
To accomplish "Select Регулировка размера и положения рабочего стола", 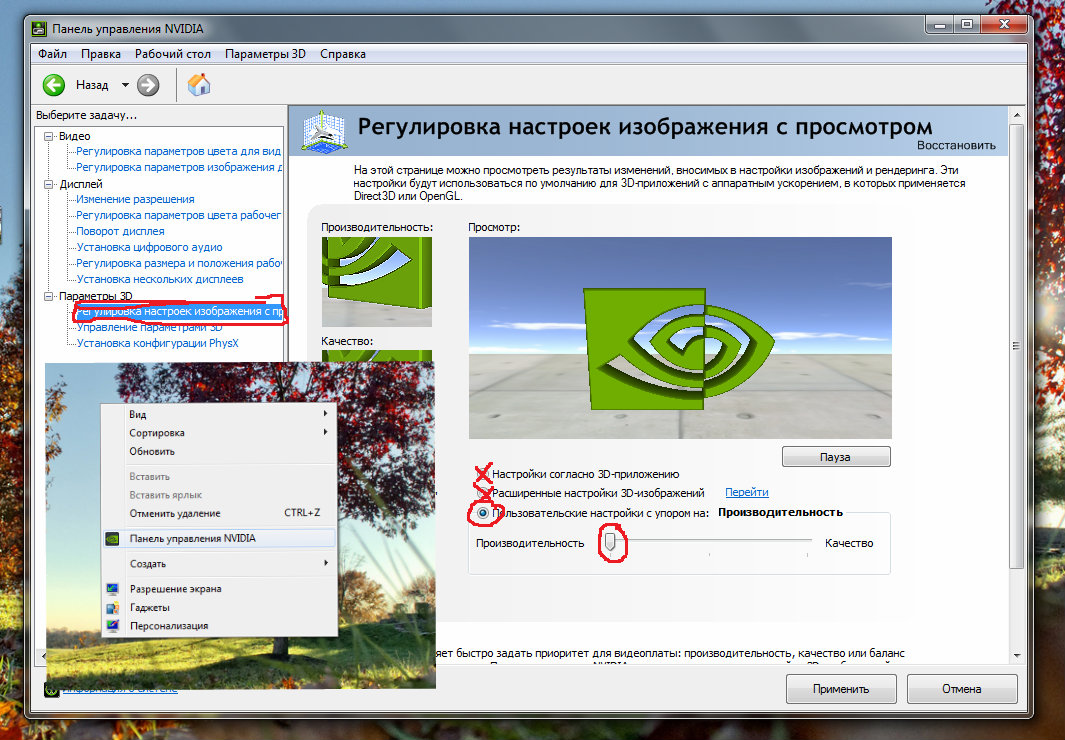I will (179, 263).
